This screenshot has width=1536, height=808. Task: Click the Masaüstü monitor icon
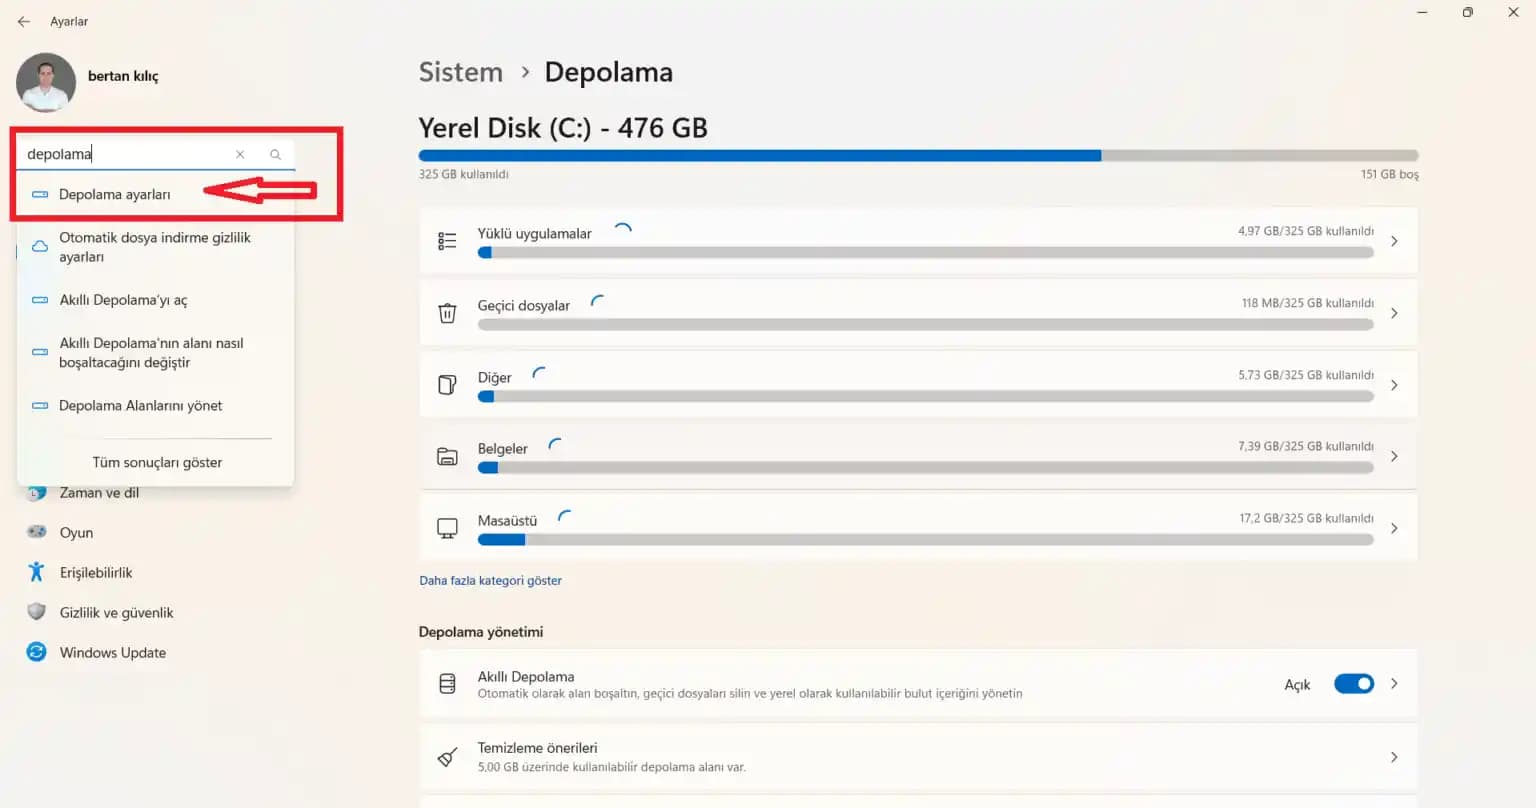pos(447,527)
